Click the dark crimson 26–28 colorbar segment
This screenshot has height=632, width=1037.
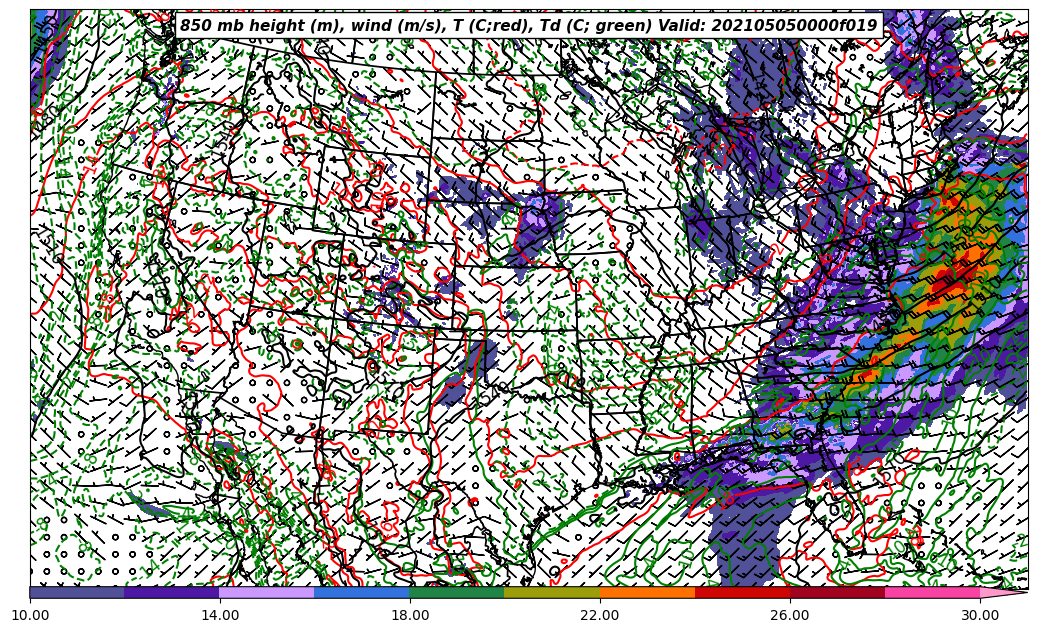tap(837, 592)
